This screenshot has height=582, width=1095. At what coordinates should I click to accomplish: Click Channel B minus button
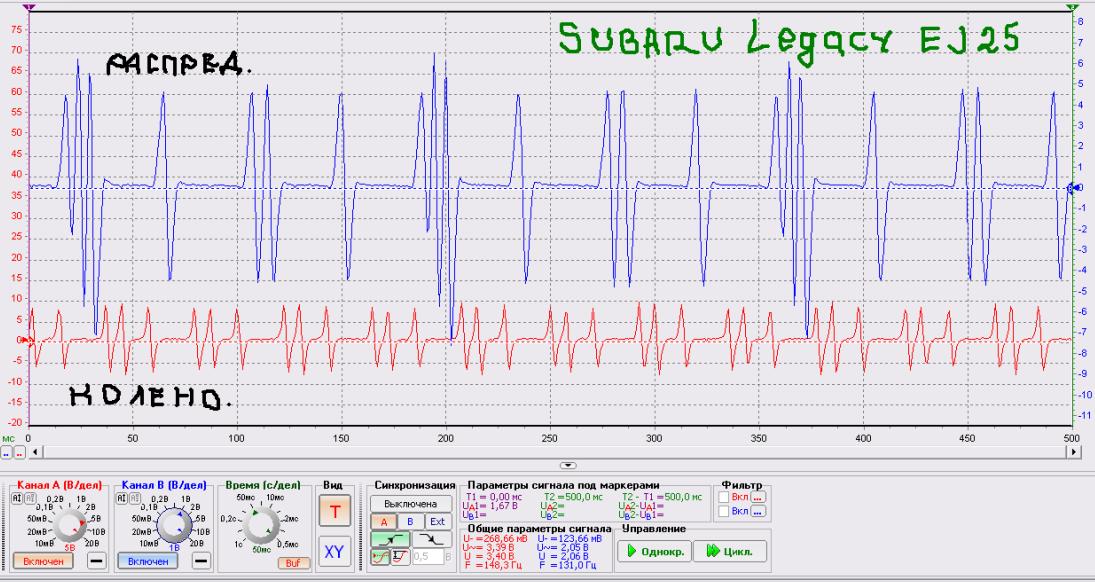[201, 562]
